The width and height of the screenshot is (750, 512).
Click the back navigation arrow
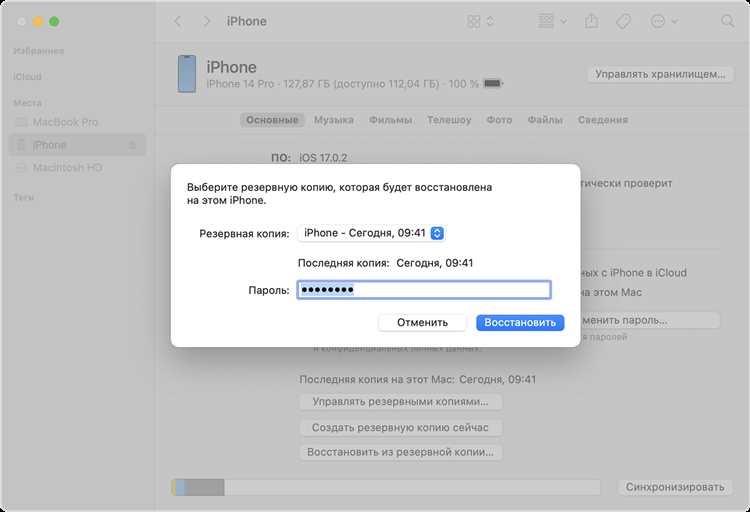click(x=178, y=21)
